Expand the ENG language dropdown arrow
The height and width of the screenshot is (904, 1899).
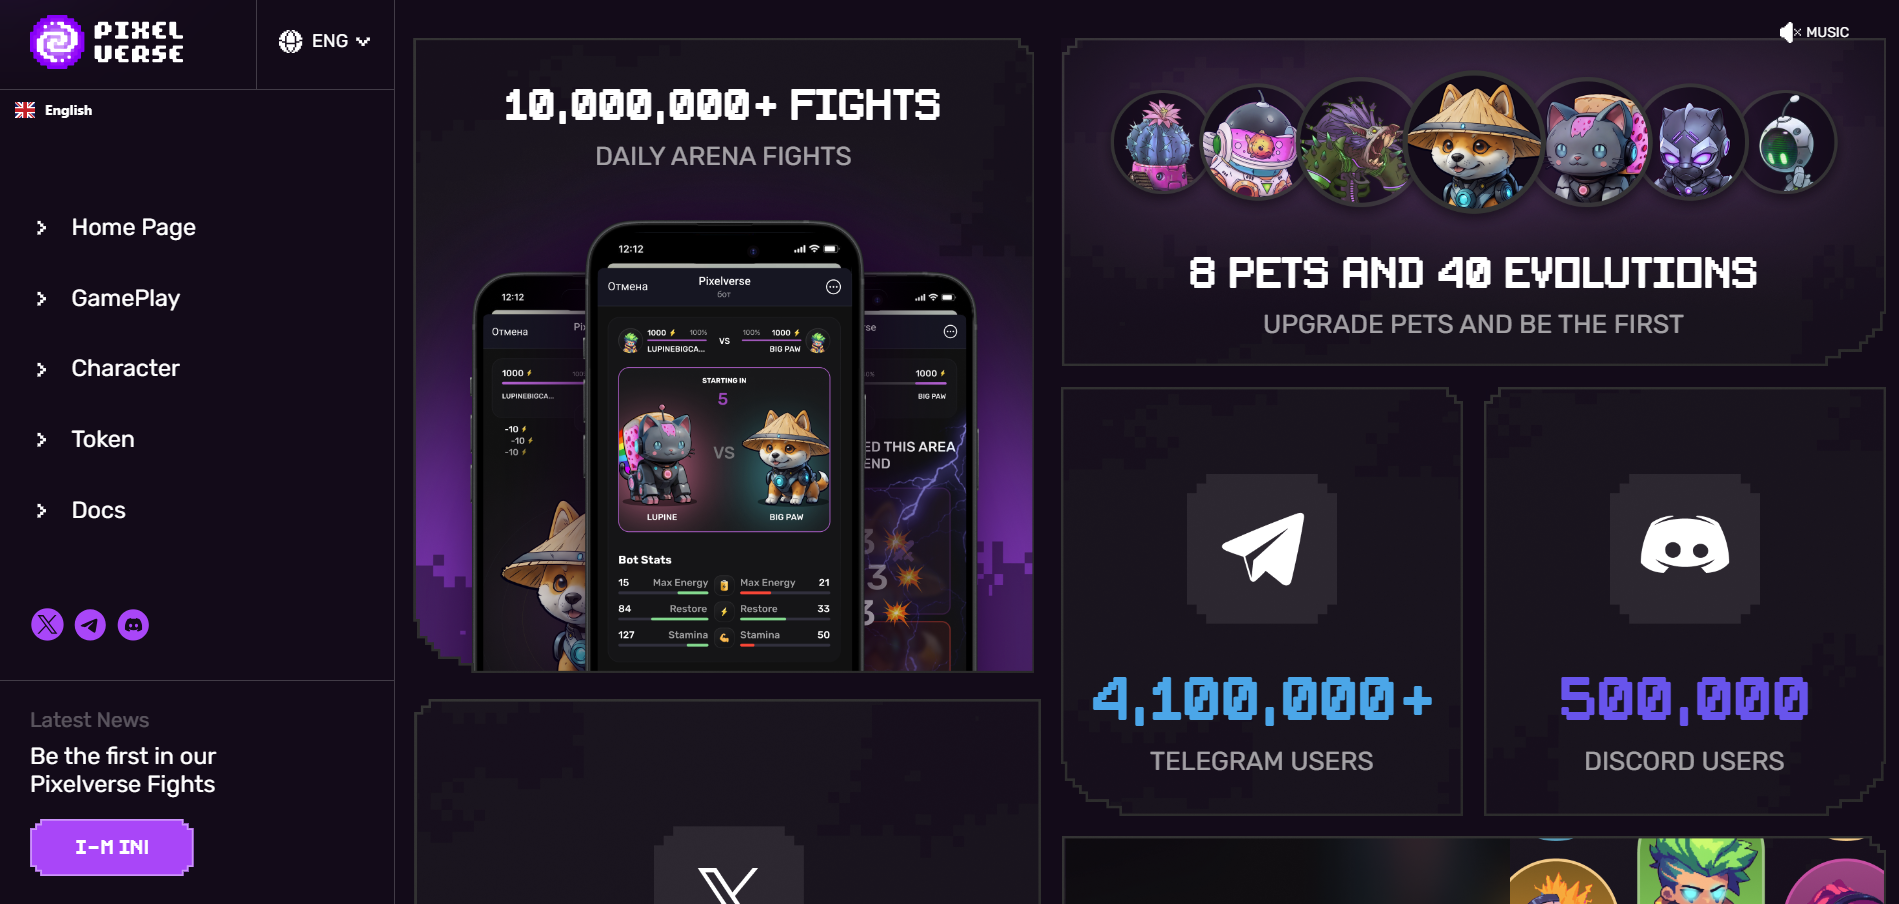click(363, 41)
